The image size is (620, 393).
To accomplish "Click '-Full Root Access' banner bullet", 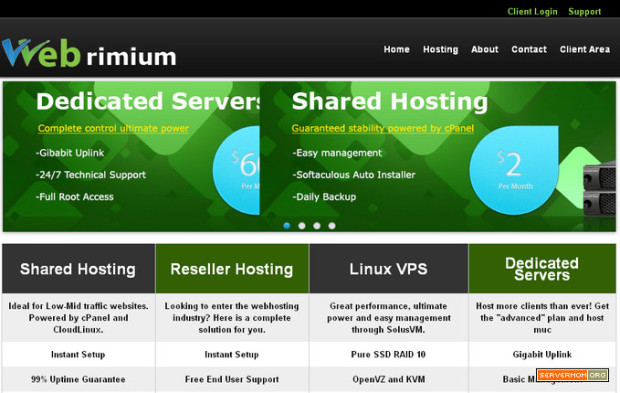I will pos(75,197).
